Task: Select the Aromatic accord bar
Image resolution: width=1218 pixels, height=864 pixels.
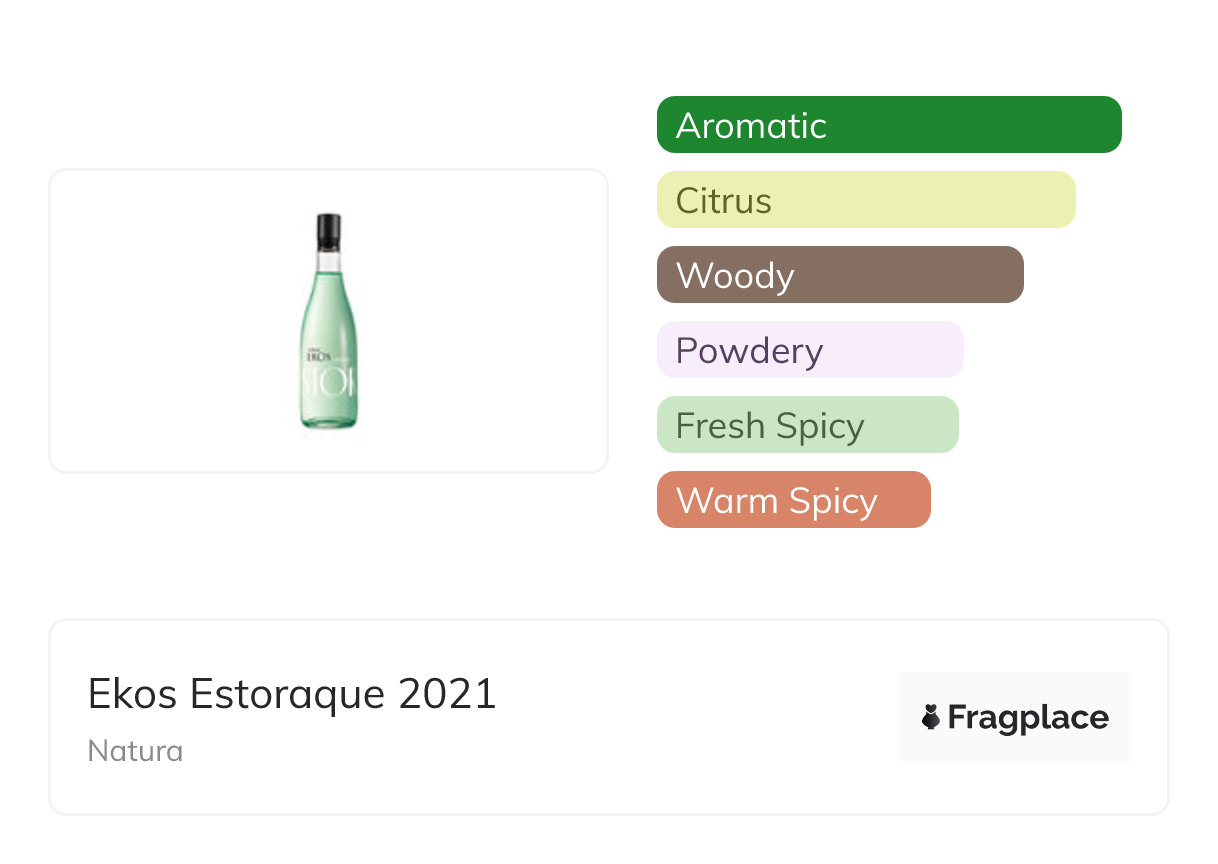Action: click(x=888, y=125)
